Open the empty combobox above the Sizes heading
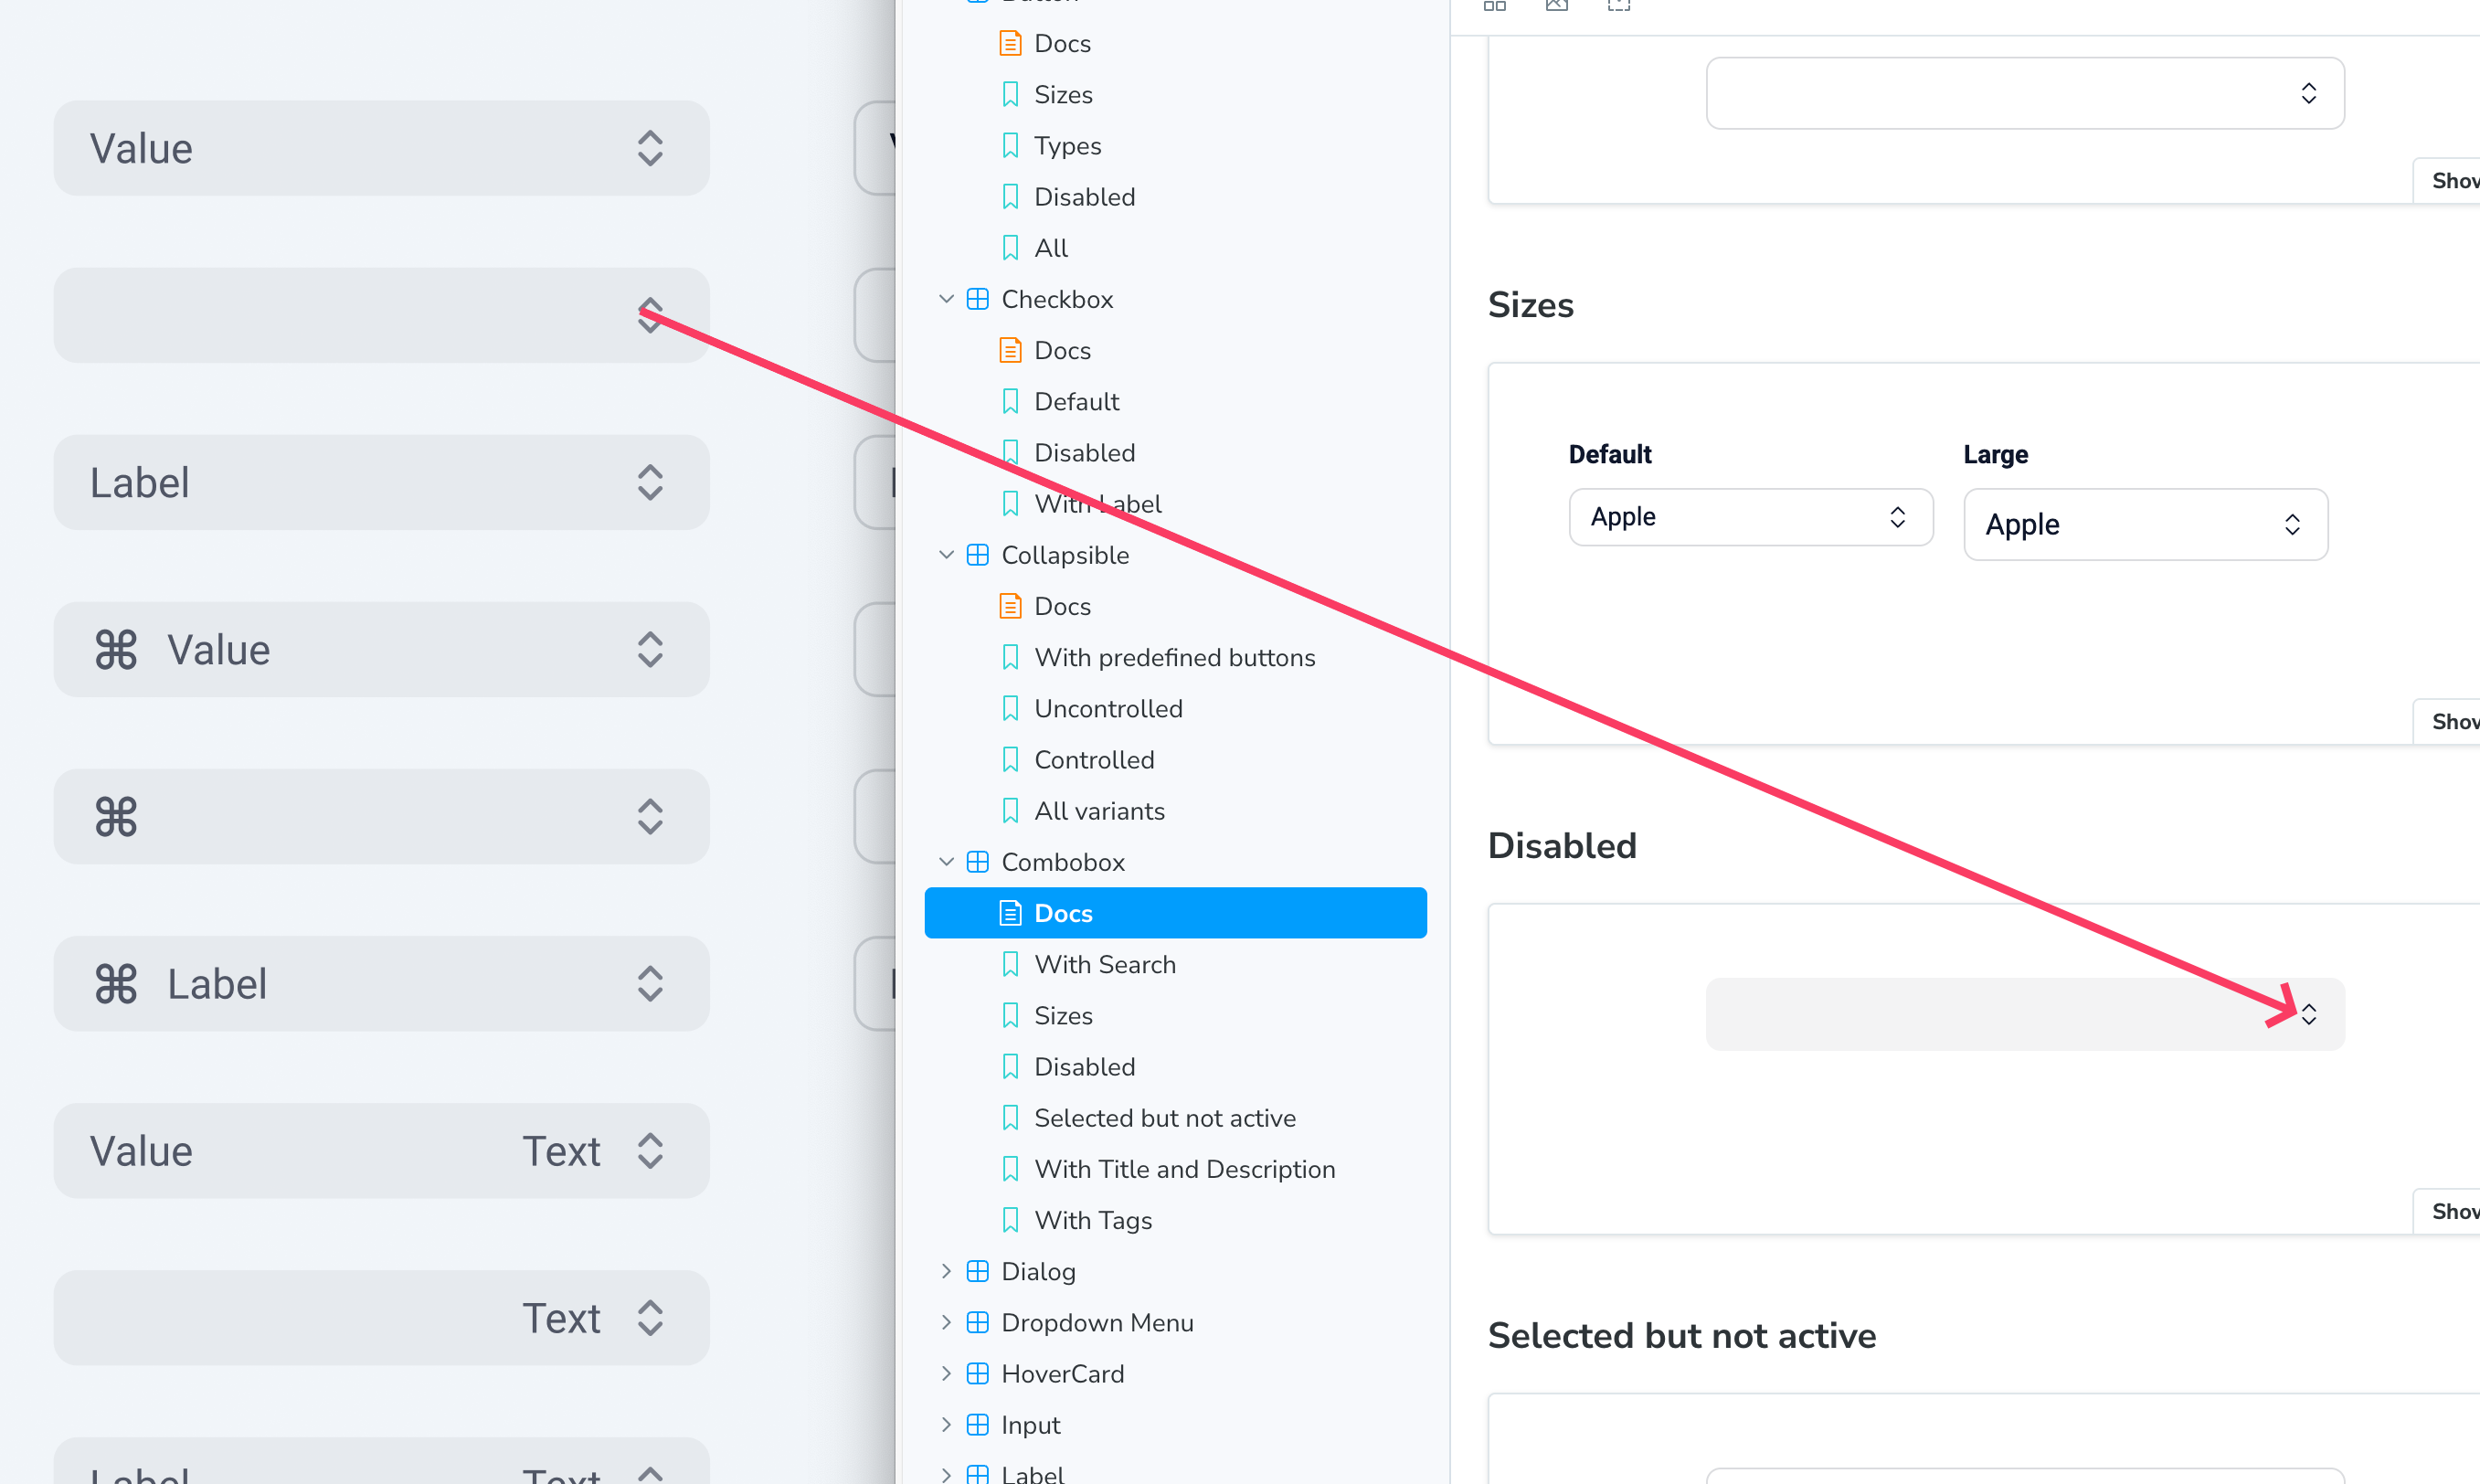This screenshot has height=1484, width=2480. [x=2025, y=93]
